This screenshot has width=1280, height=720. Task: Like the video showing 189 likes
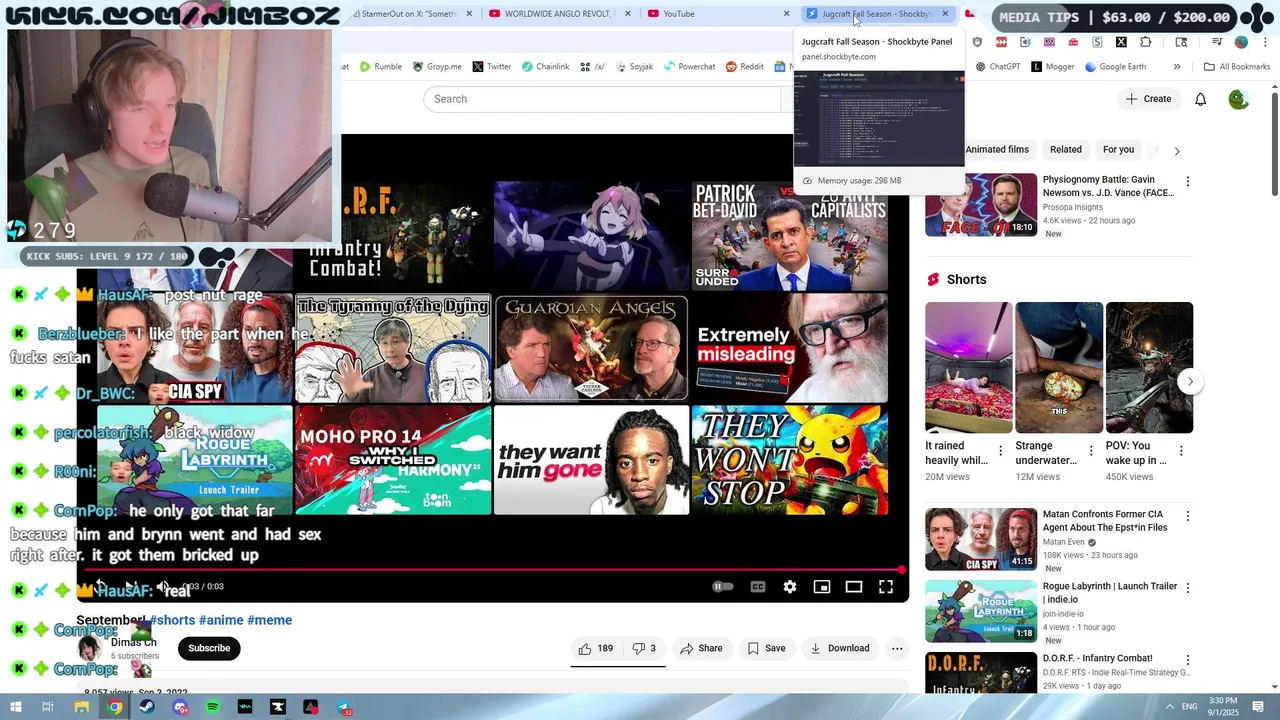[x=596, y=648]
